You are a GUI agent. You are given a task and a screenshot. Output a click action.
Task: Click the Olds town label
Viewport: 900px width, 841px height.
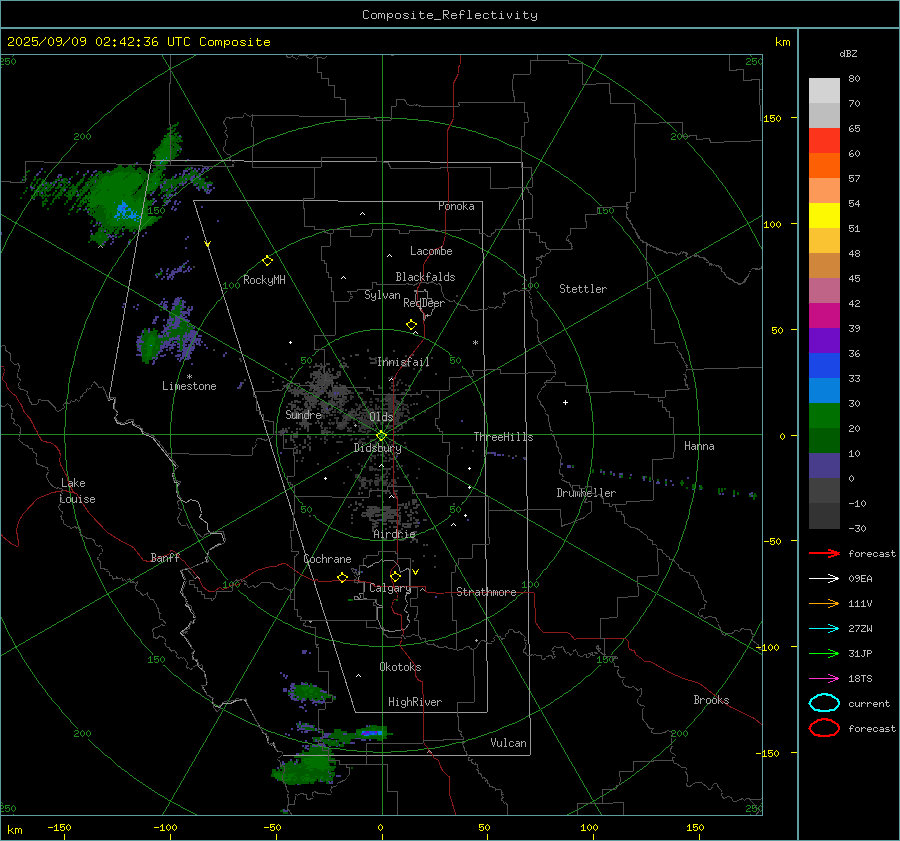381,417
